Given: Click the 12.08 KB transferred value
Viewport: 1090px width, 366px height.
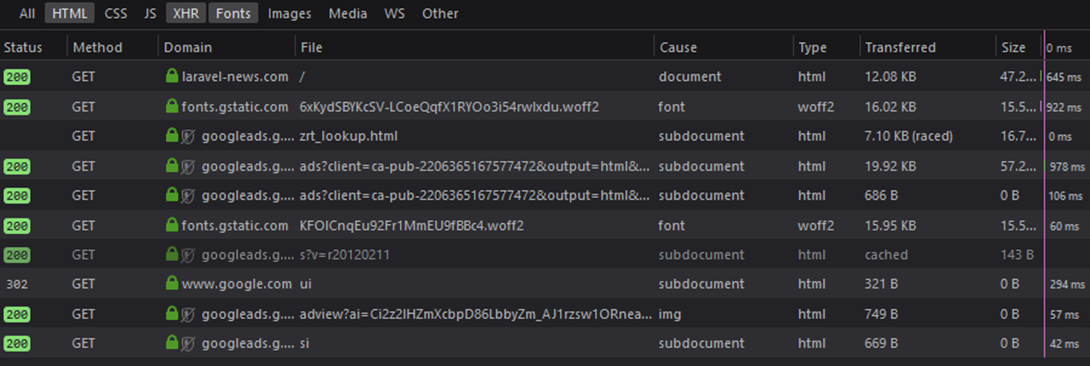Looking at the screenshot, I should (x=890, y=76).
